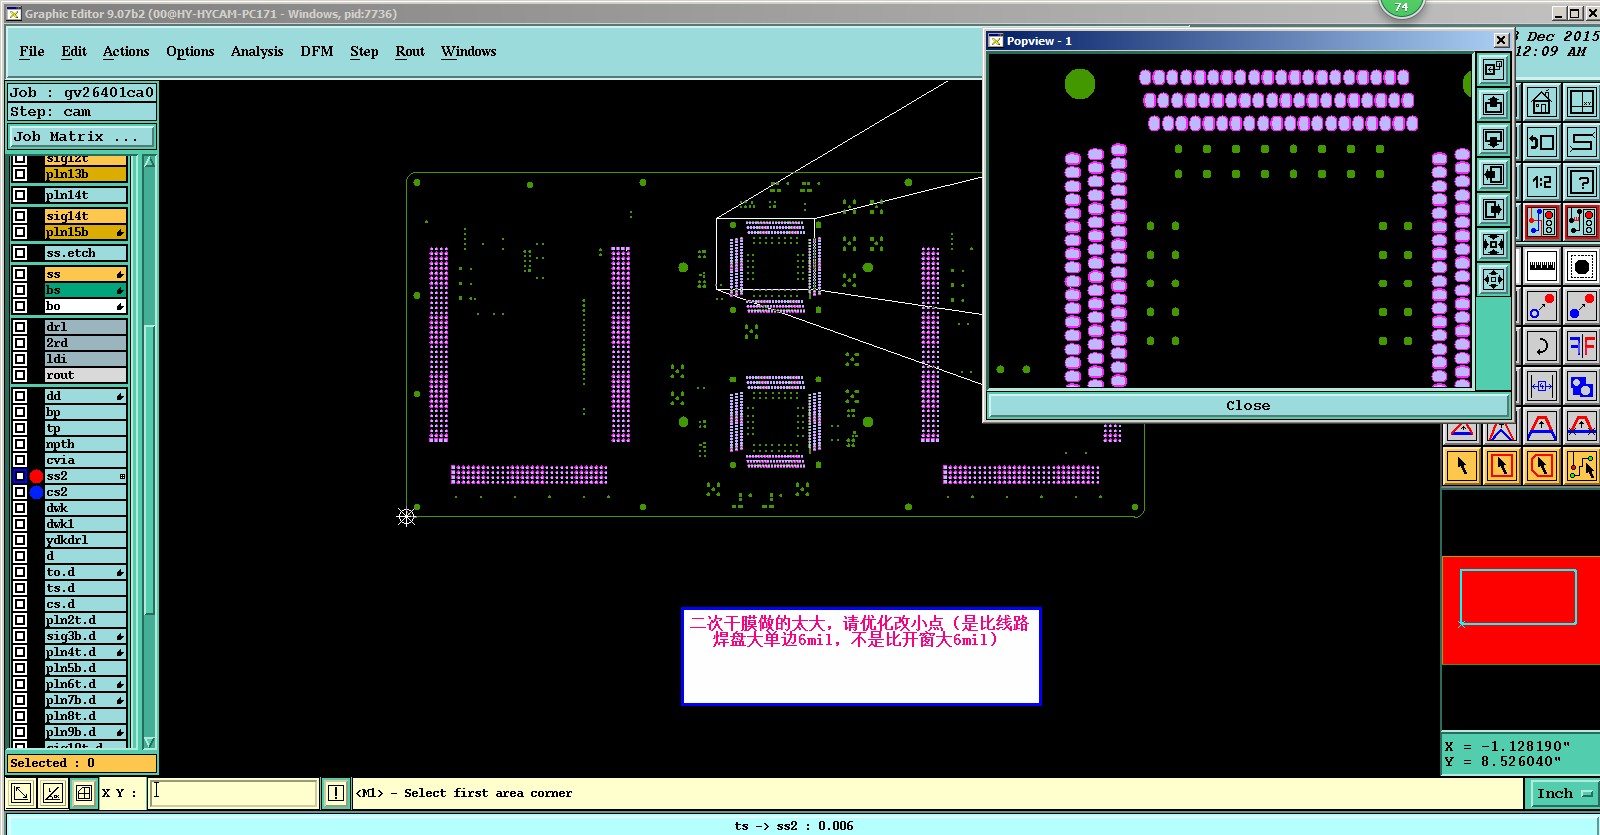
Task: Open the question mark help icon
Action: tap(1581, 182)
